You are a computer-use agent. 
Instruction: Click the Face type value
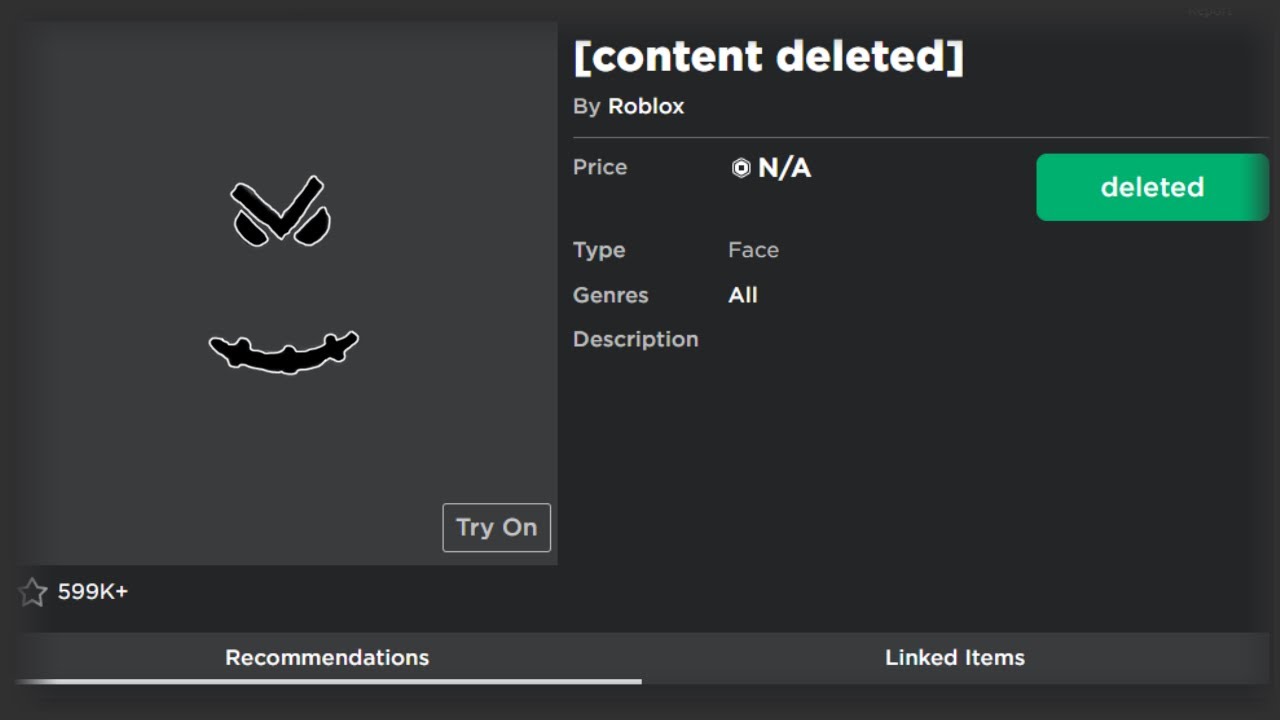tap(753, 250)
